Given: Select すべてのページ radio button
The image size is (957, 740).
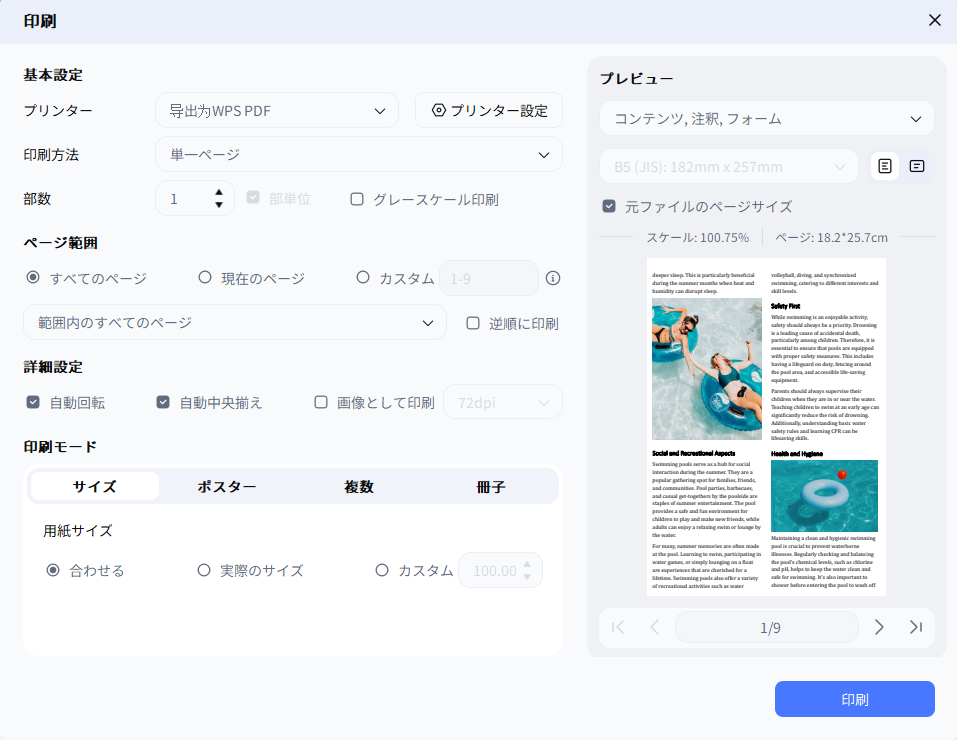Looking at the screenshot, I should coord(33,278).
